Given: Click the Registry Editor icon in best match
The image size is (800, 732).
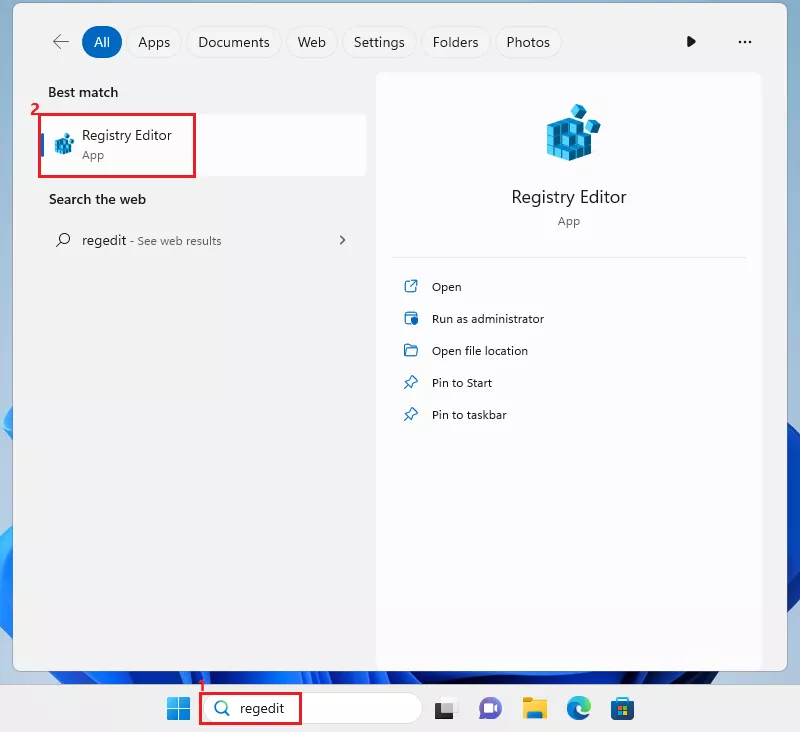Looking at the screenshot, I should [x=64, y=144].
